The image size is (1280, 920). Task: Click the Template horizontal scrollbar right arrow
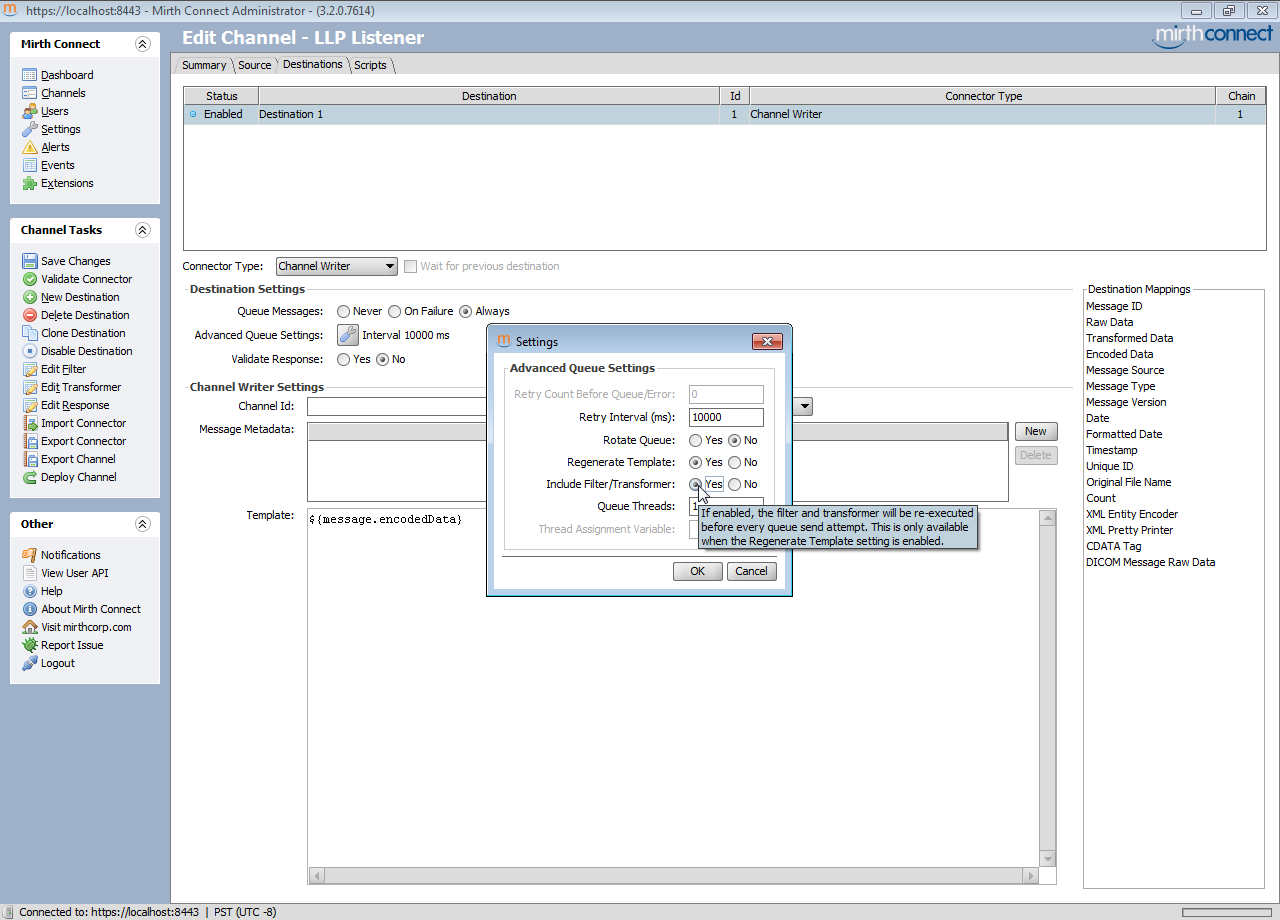pos(1032,876)
